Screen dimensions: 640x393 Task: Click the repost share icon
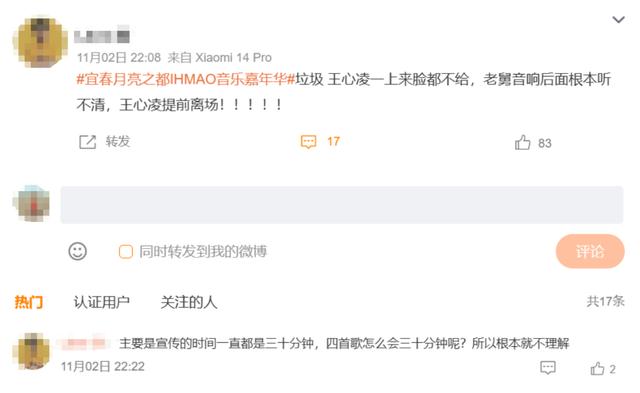point(87,142)
